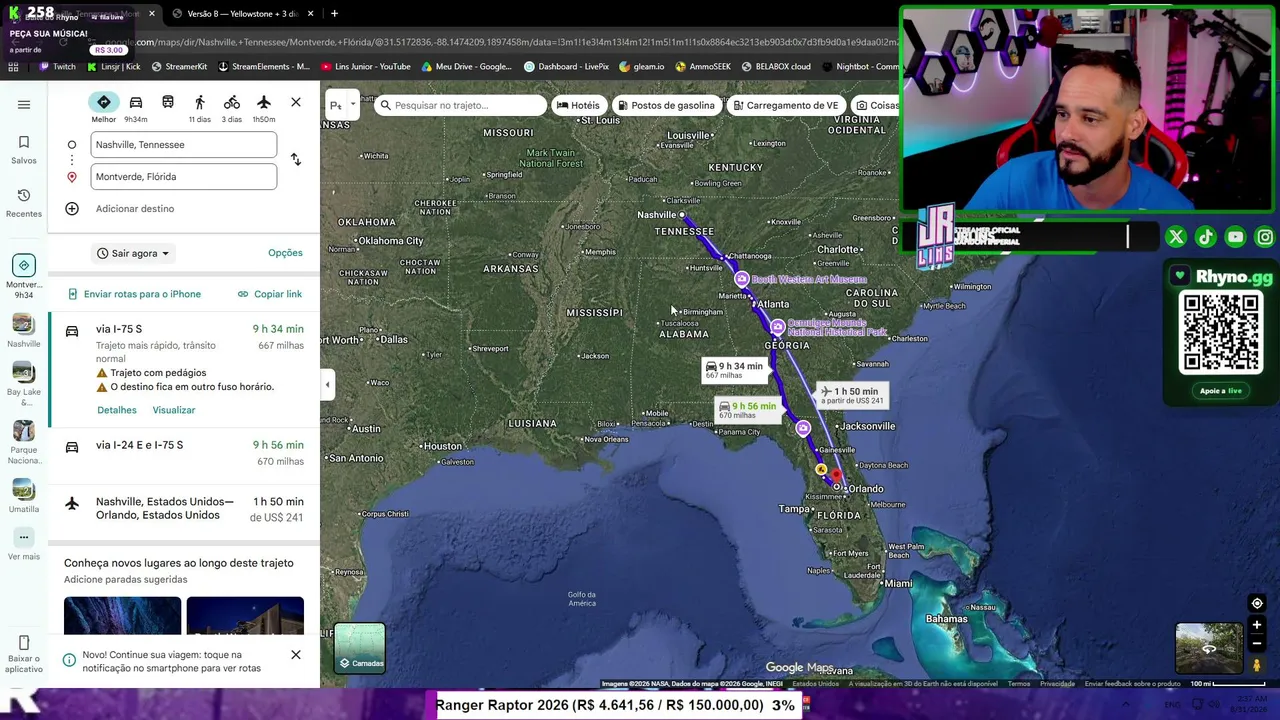This screenshot has width=1280, height=720.
Task: Click the Ocmulgee Mounds National Historical Park pin
Action: click(x=778, y=327)
